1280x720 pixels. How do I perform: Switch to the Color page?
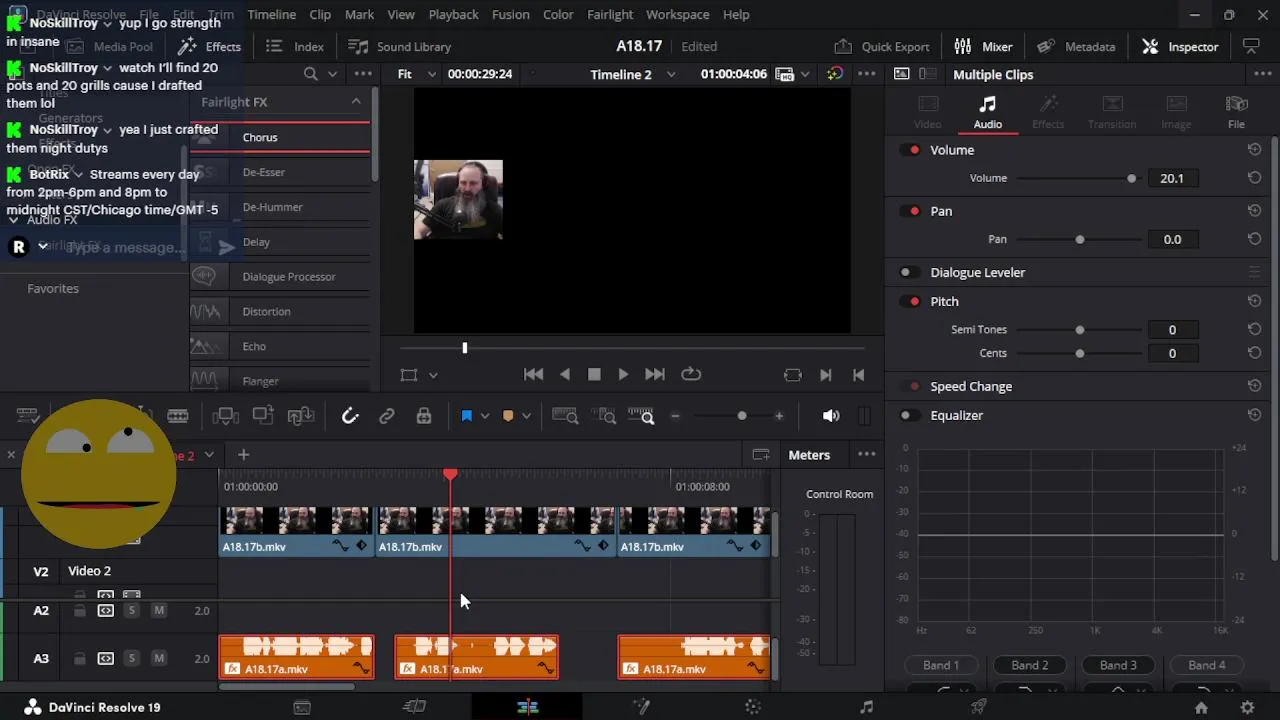tap(753, 707)
